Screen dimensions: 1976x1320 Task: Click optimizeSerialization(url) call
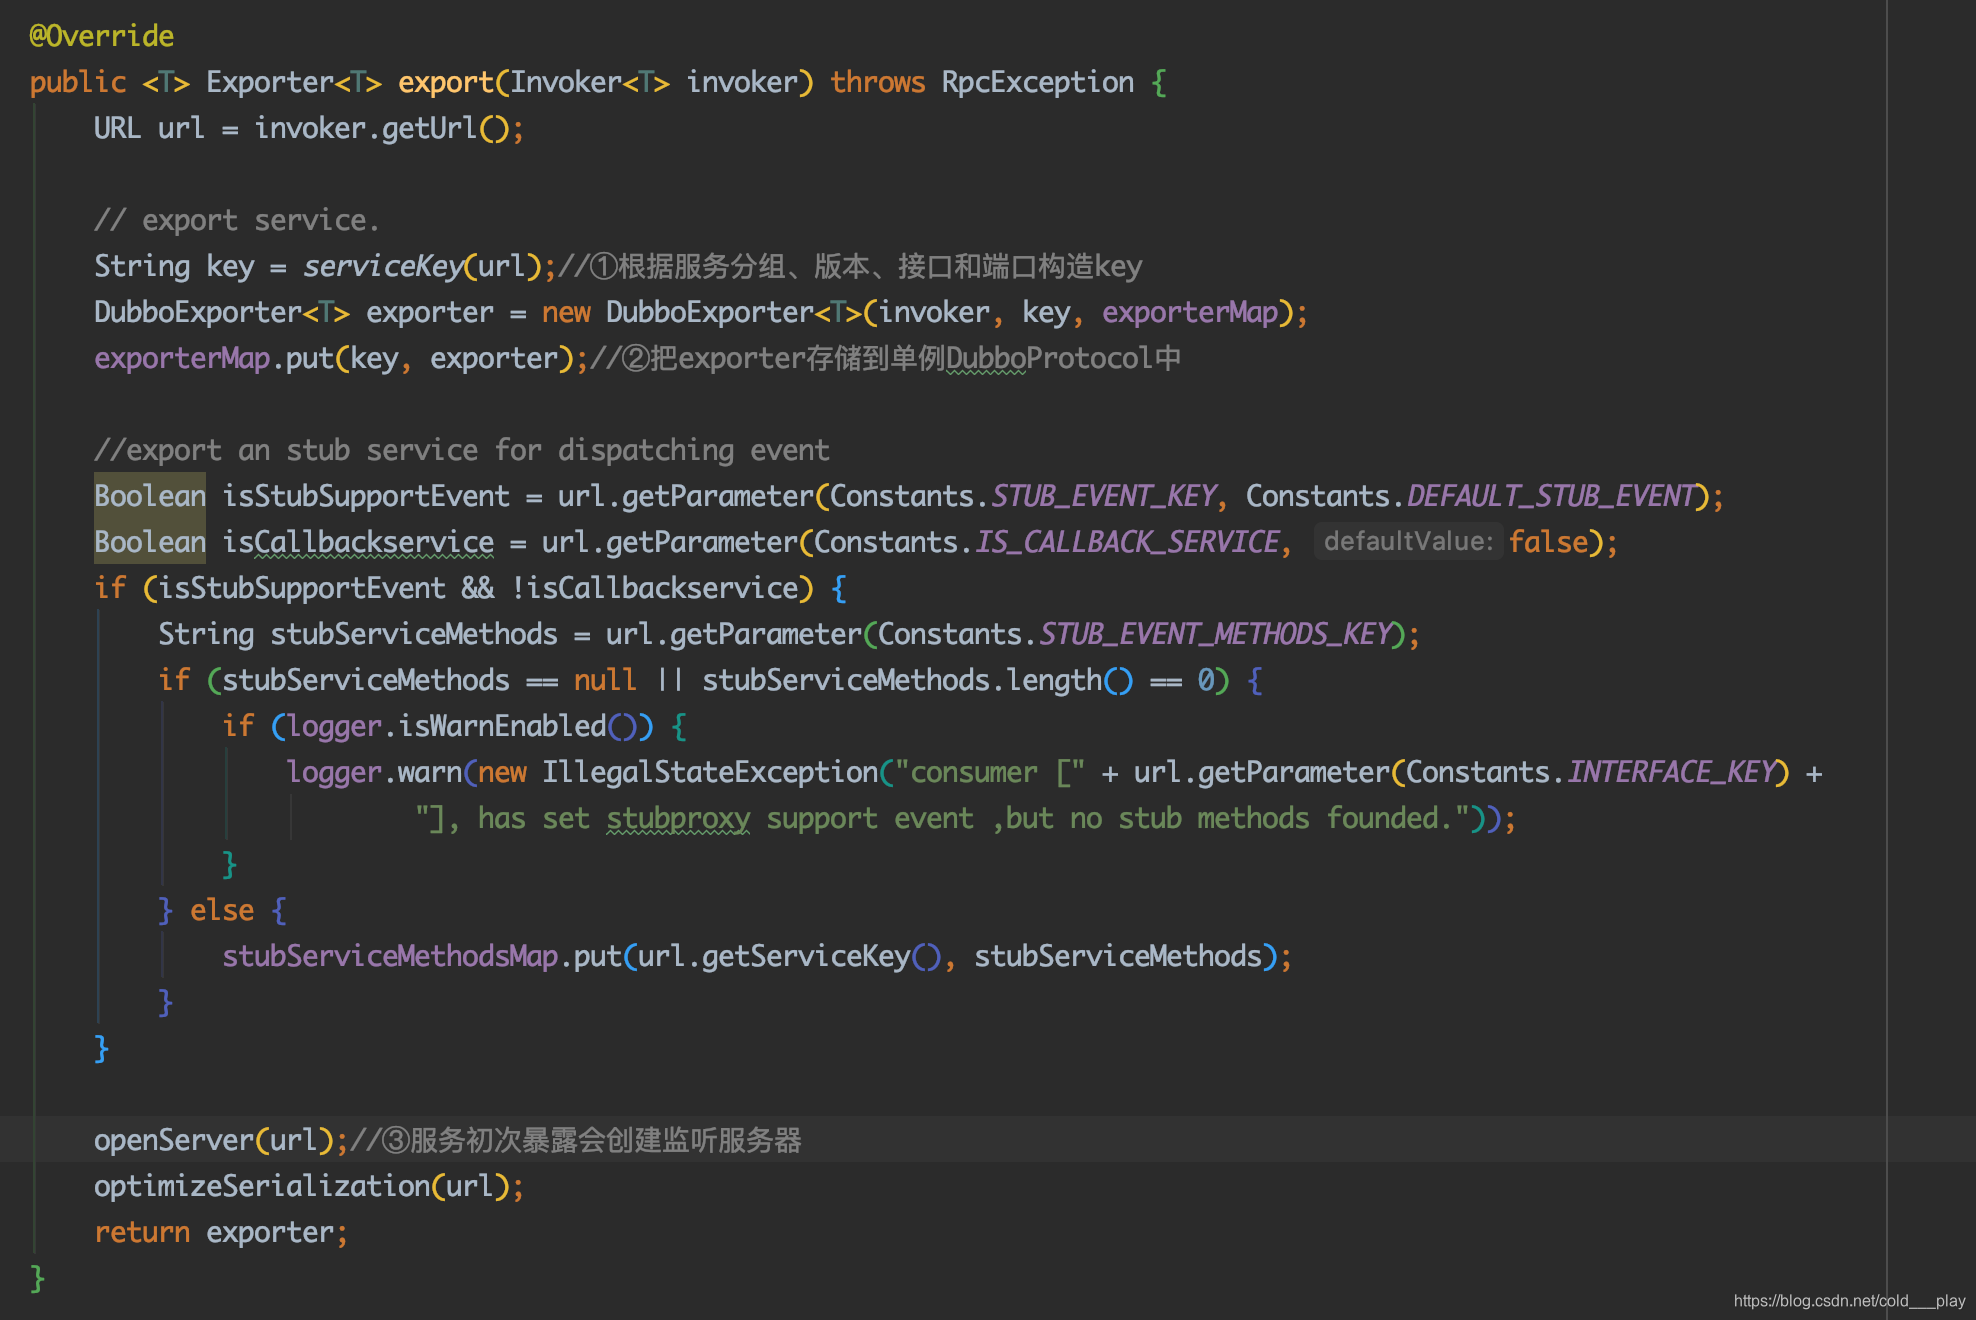click(x=302, y=1186)
